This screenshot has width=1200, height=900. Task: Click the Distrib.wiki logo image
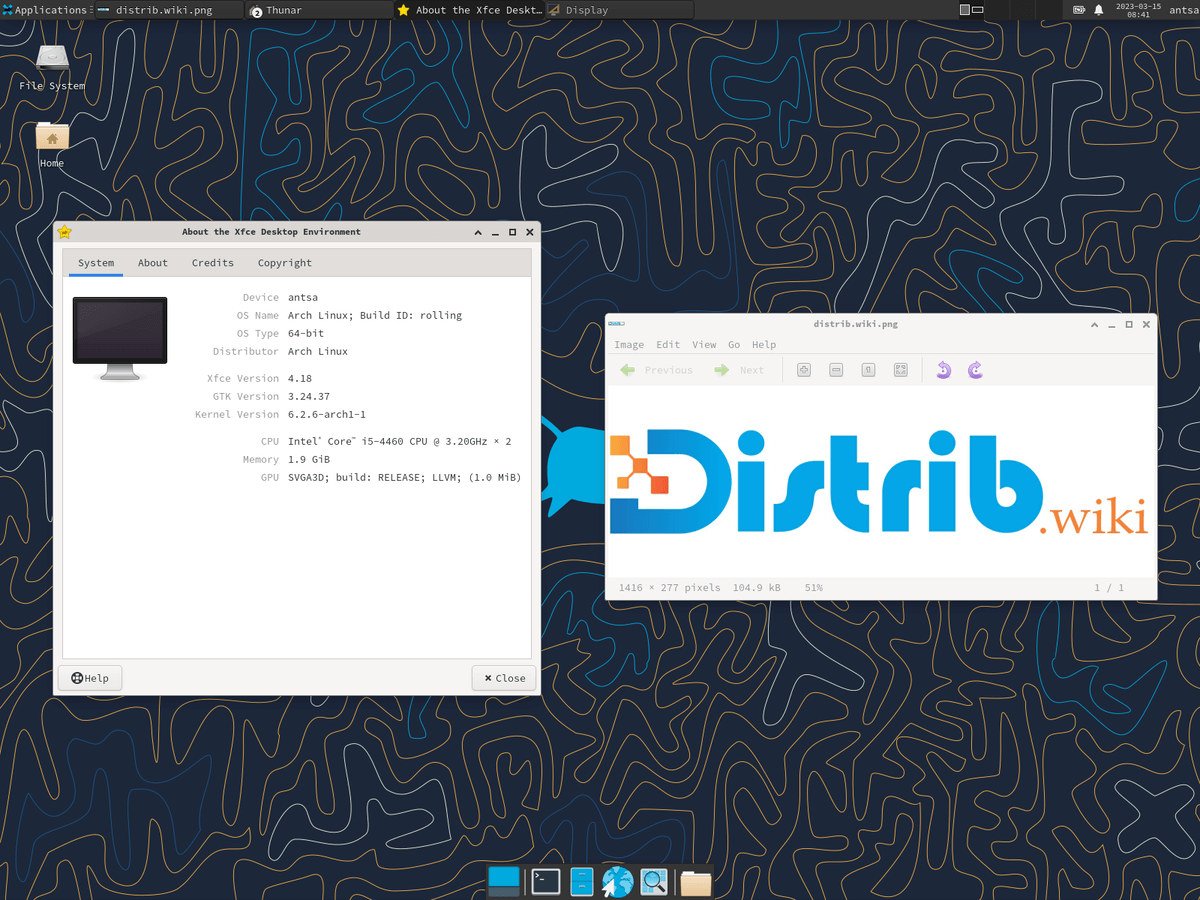(x=880, y=482)
